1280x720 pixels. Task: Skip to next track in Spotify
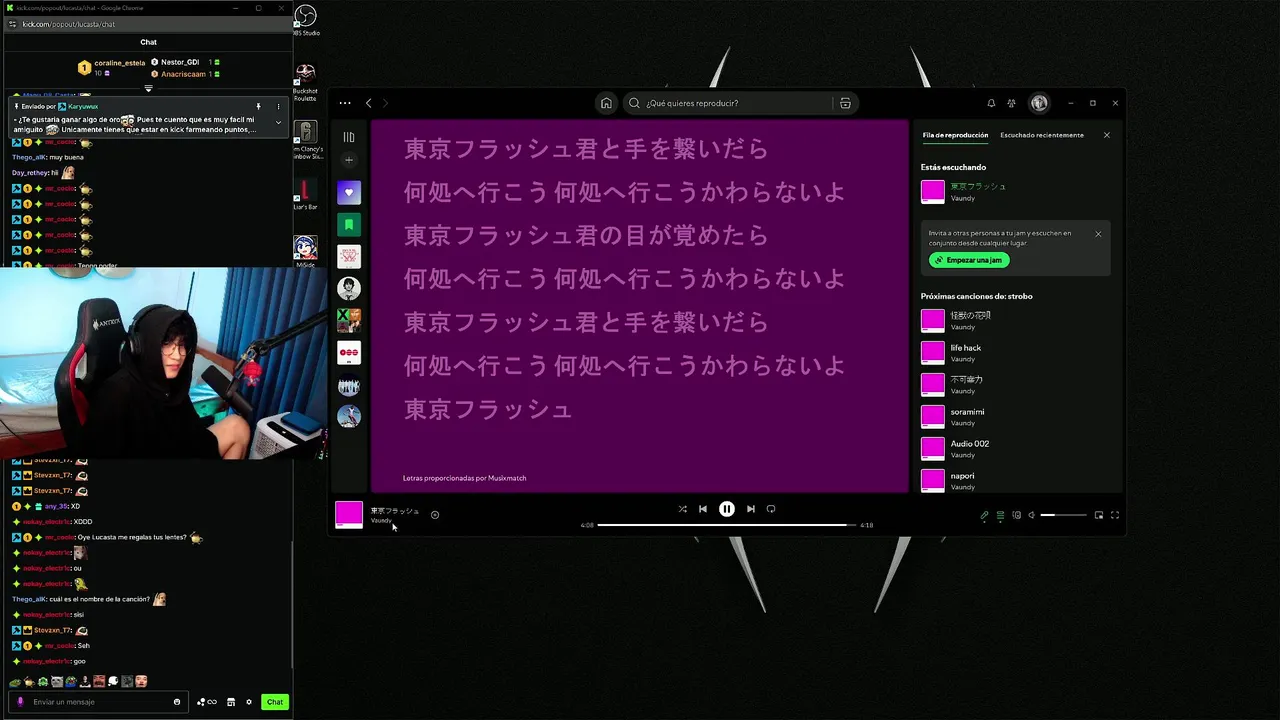(751, 509)
